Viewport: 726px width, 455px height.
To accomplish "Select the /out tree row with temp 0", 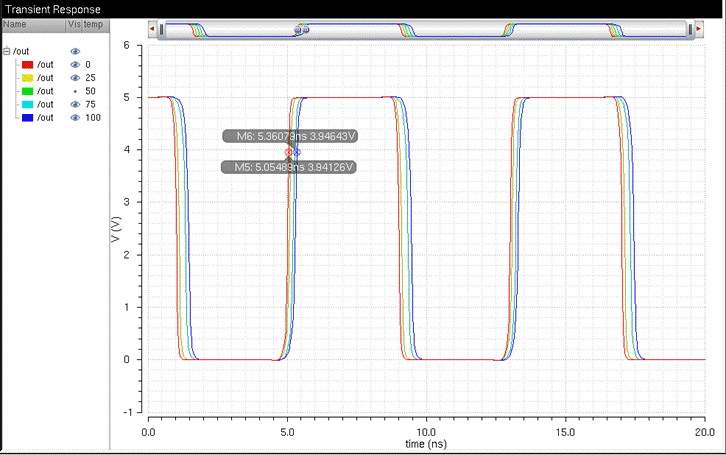I will [x=56, y=65].
